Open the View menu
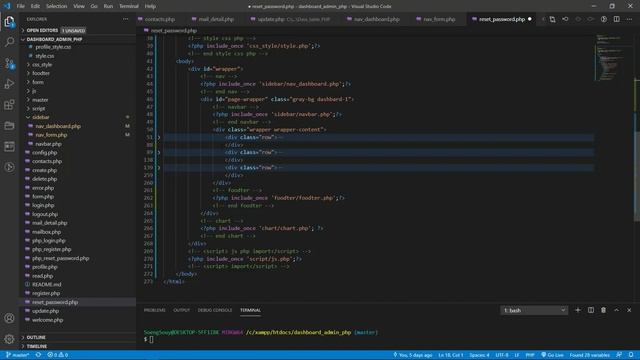 (79, 6)
